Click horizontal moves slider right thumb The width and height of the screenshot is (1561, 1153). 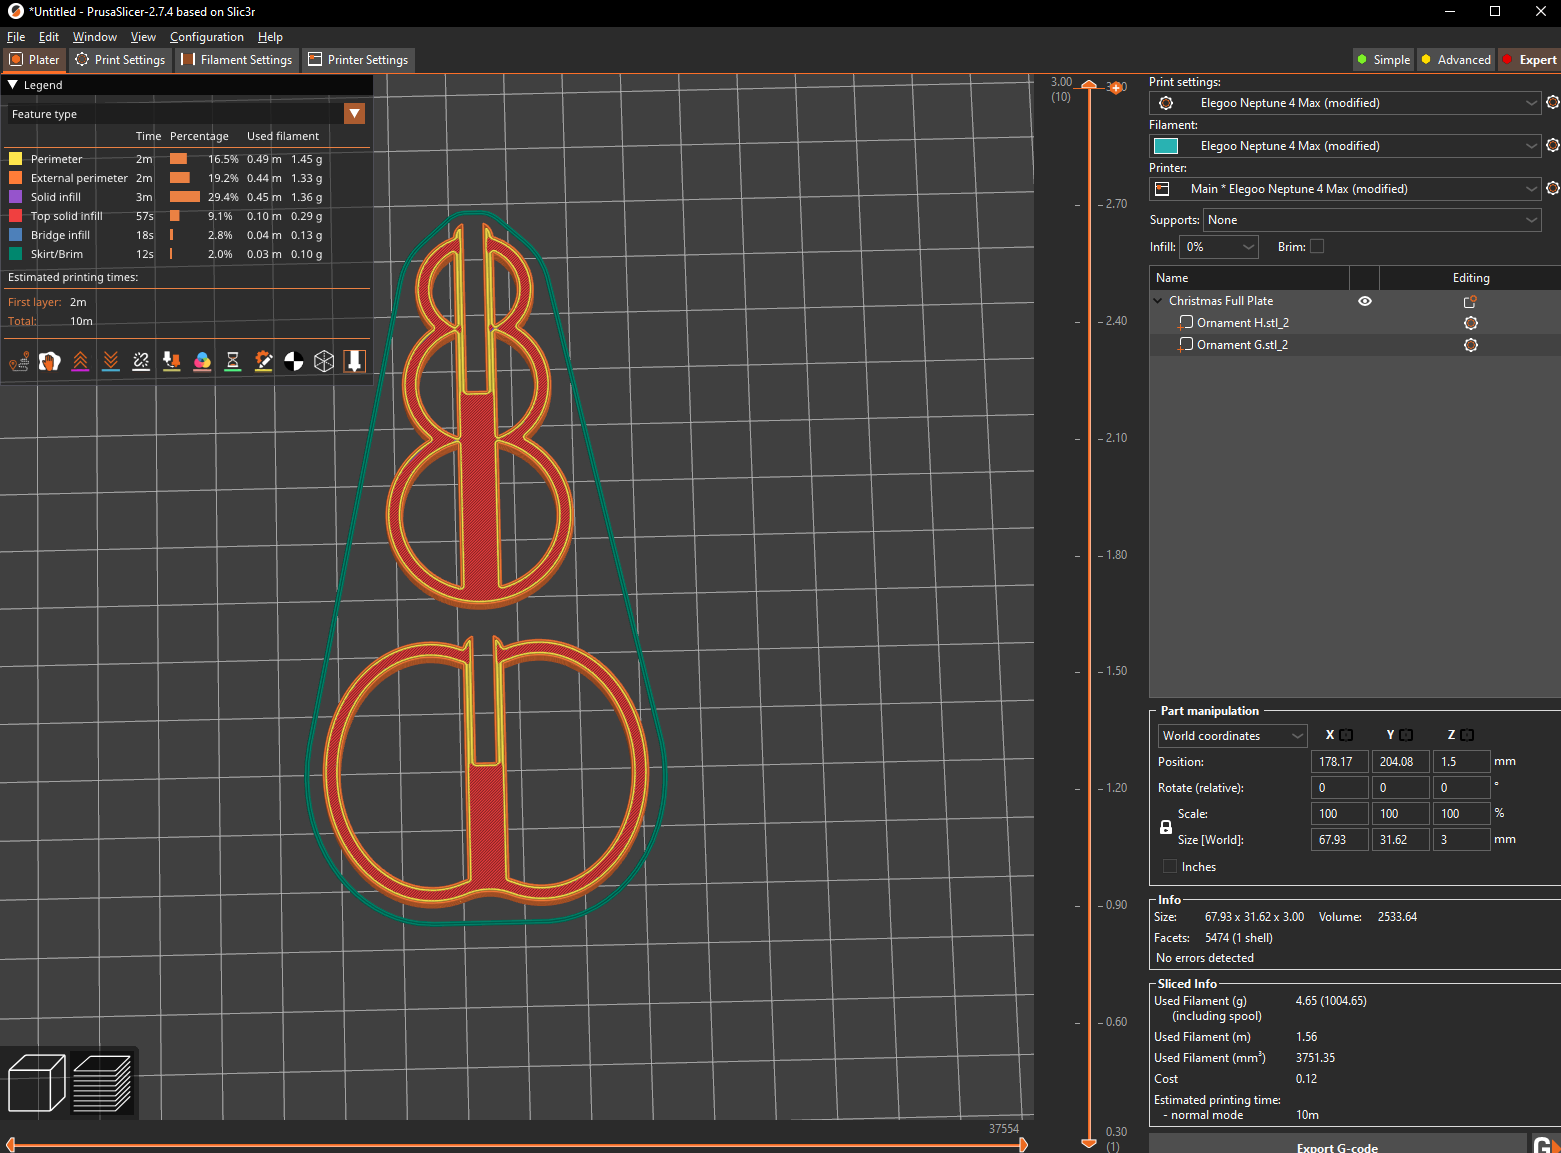click(x=1023, y=1145)
